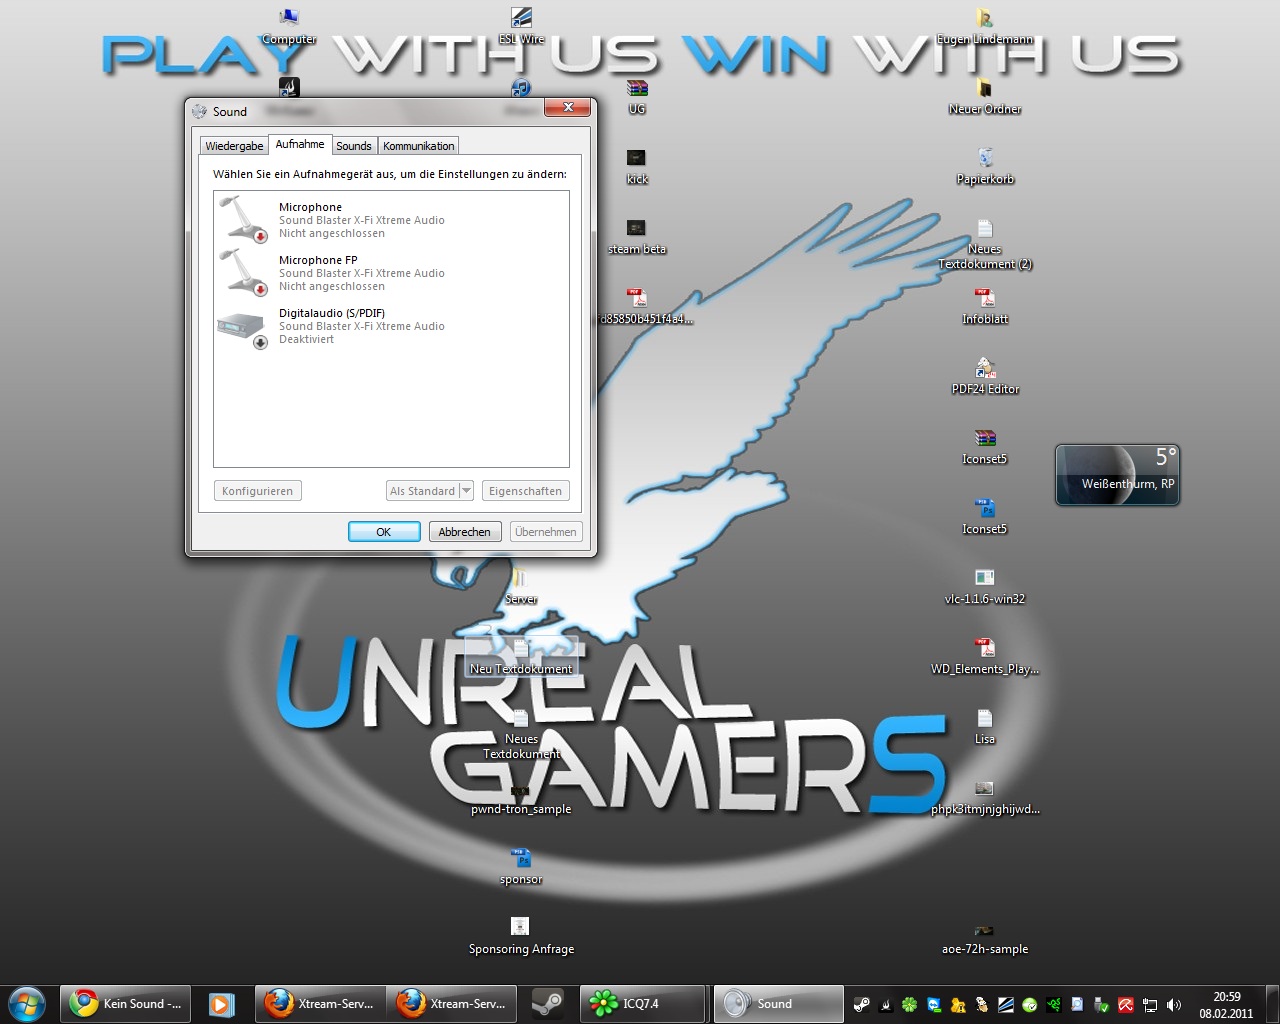
Task: Click the safely remove hardware tray icon
Action: (1102, 1005)
